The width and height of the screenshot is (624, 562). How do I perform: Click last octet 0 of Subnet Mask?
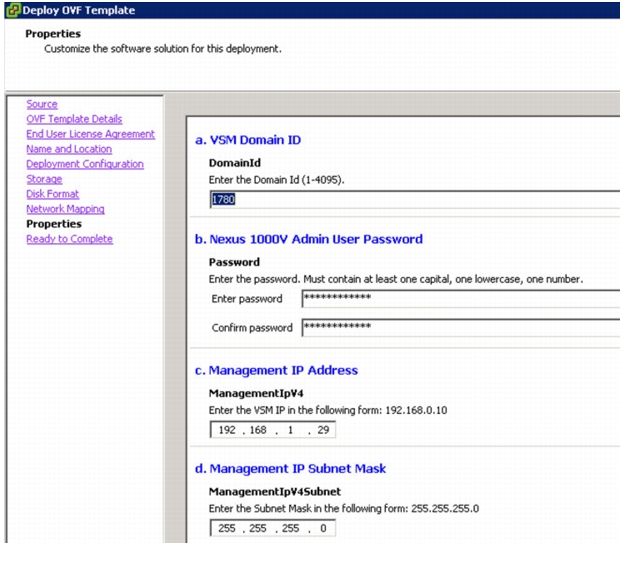(x=323, y=528)
